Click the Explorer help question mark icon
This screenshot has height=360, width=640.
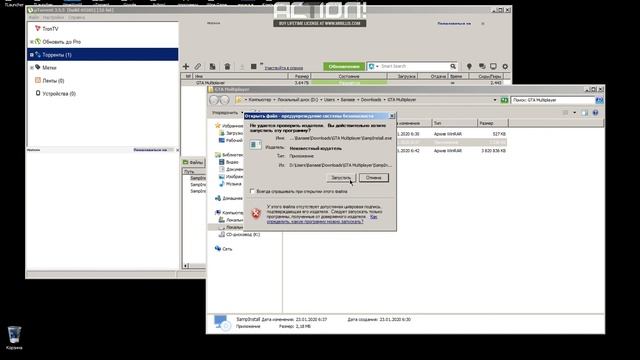596,113
